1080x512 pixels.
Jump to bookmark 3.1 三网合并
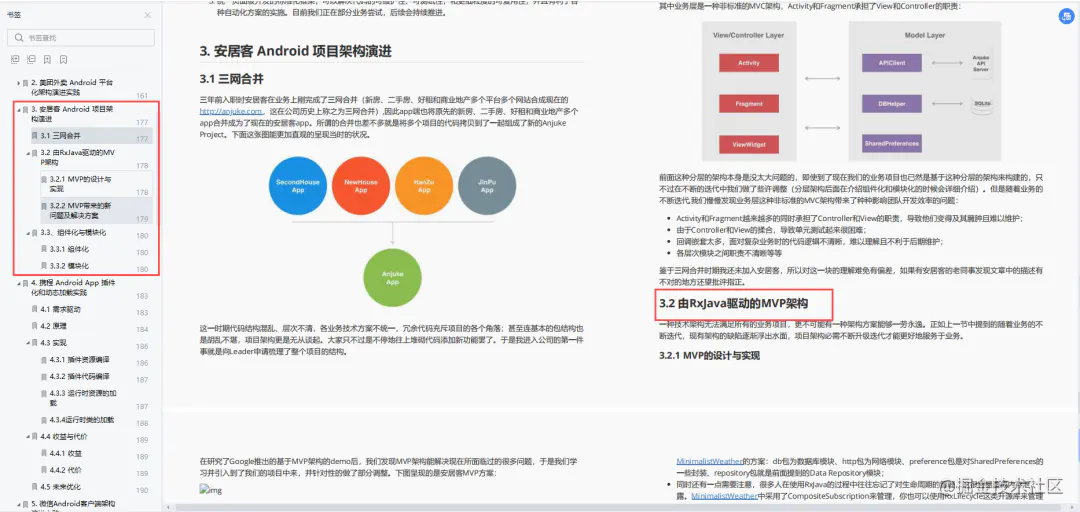coord(60,136)
